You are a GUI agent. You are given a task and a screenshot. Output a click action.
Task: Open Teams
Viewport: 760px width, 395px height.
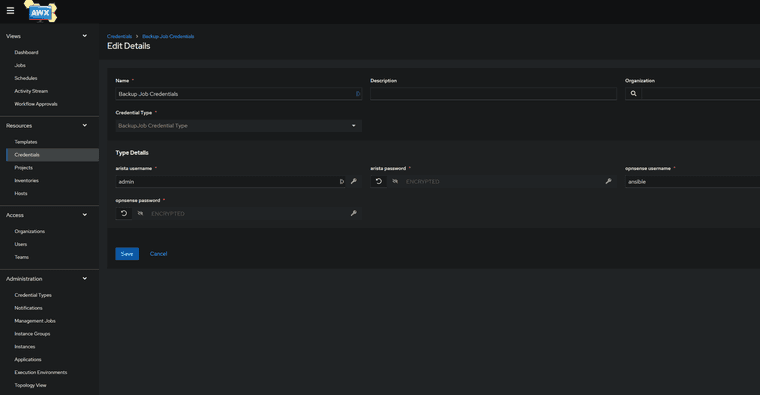tap(21, 257)
